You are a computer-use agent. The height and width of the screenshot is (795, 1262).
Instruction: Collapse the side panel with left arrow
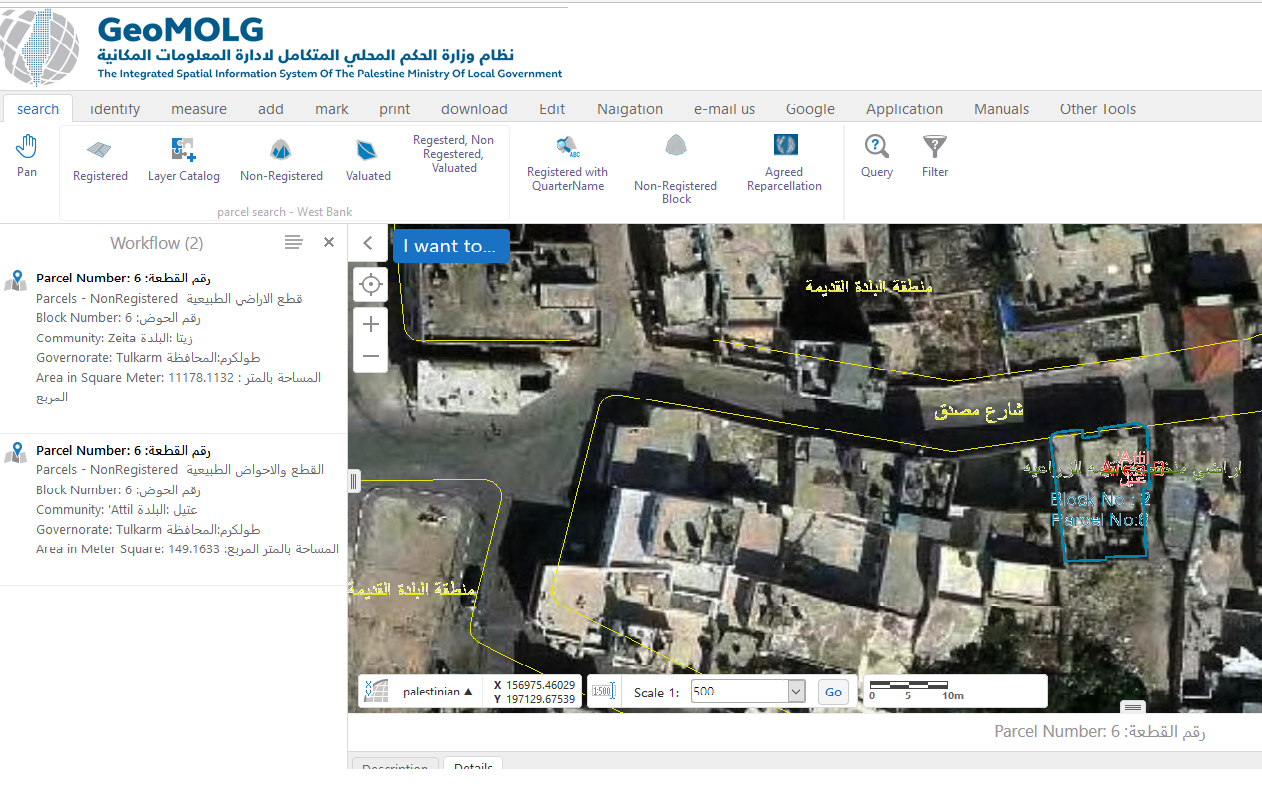pyautogui.click(x=368, y=243)
